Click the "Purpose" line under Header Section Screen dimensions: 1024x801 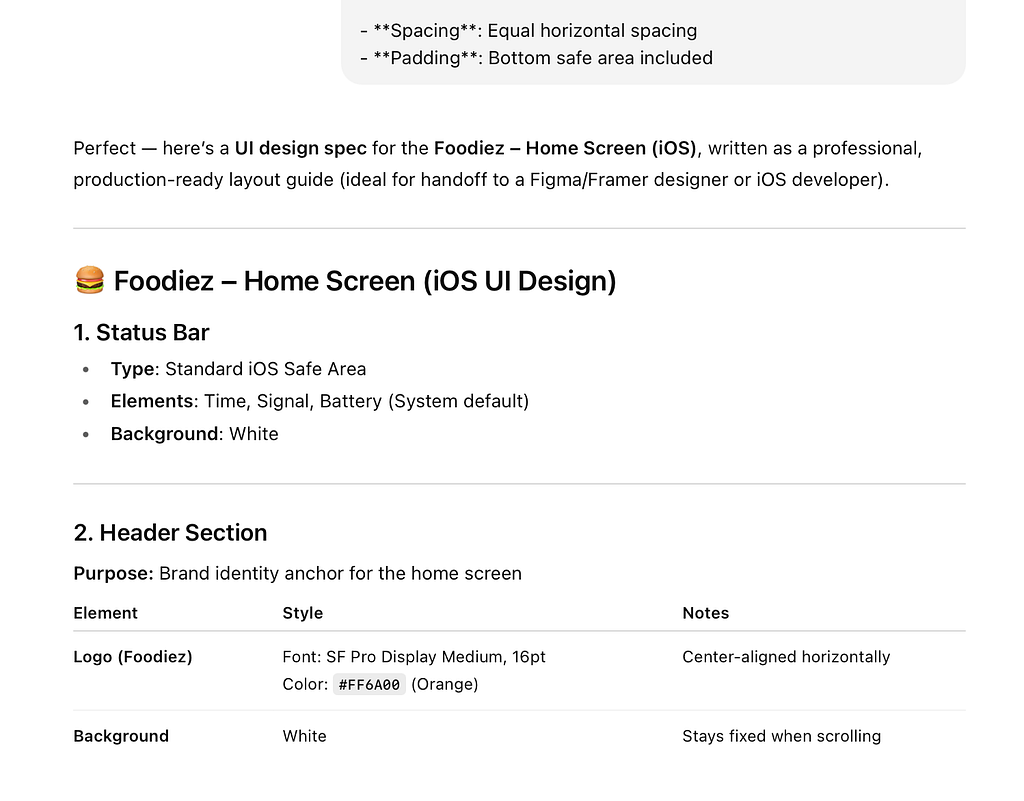tap(297, 574)
